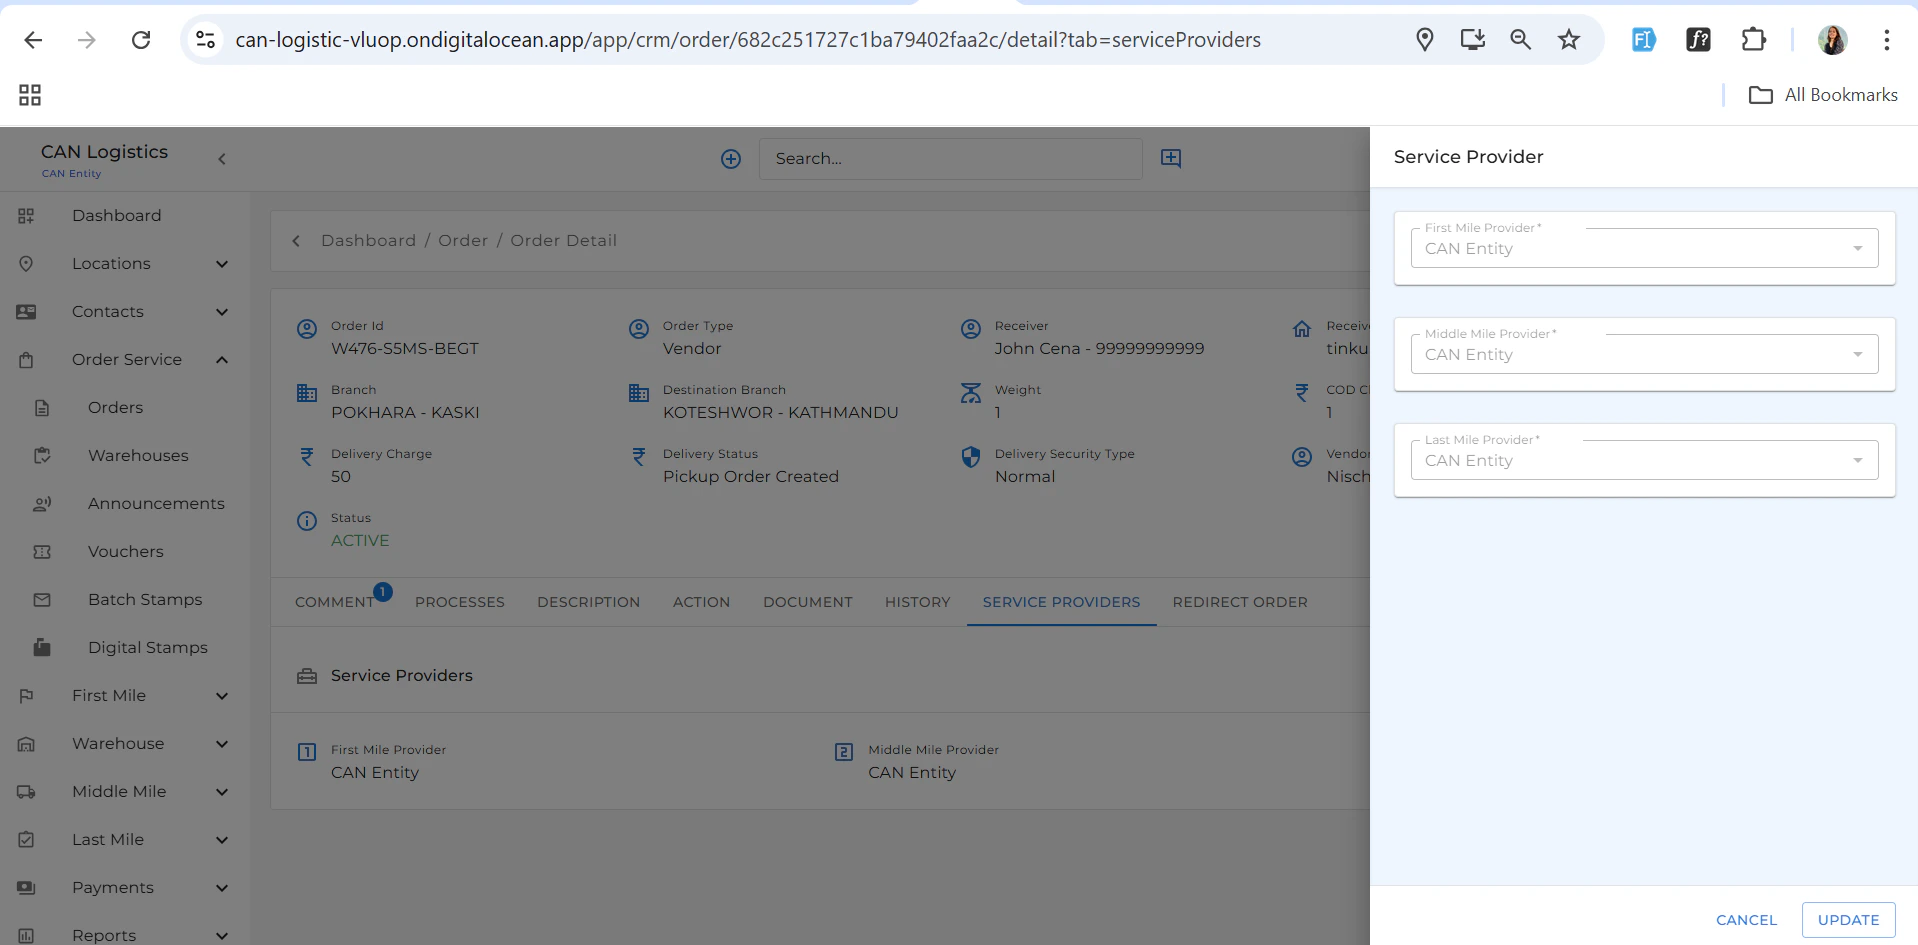This screenshot has height=945, width=1918.
Task: Expand the Warehouse menu
Action: click(125, 744)
